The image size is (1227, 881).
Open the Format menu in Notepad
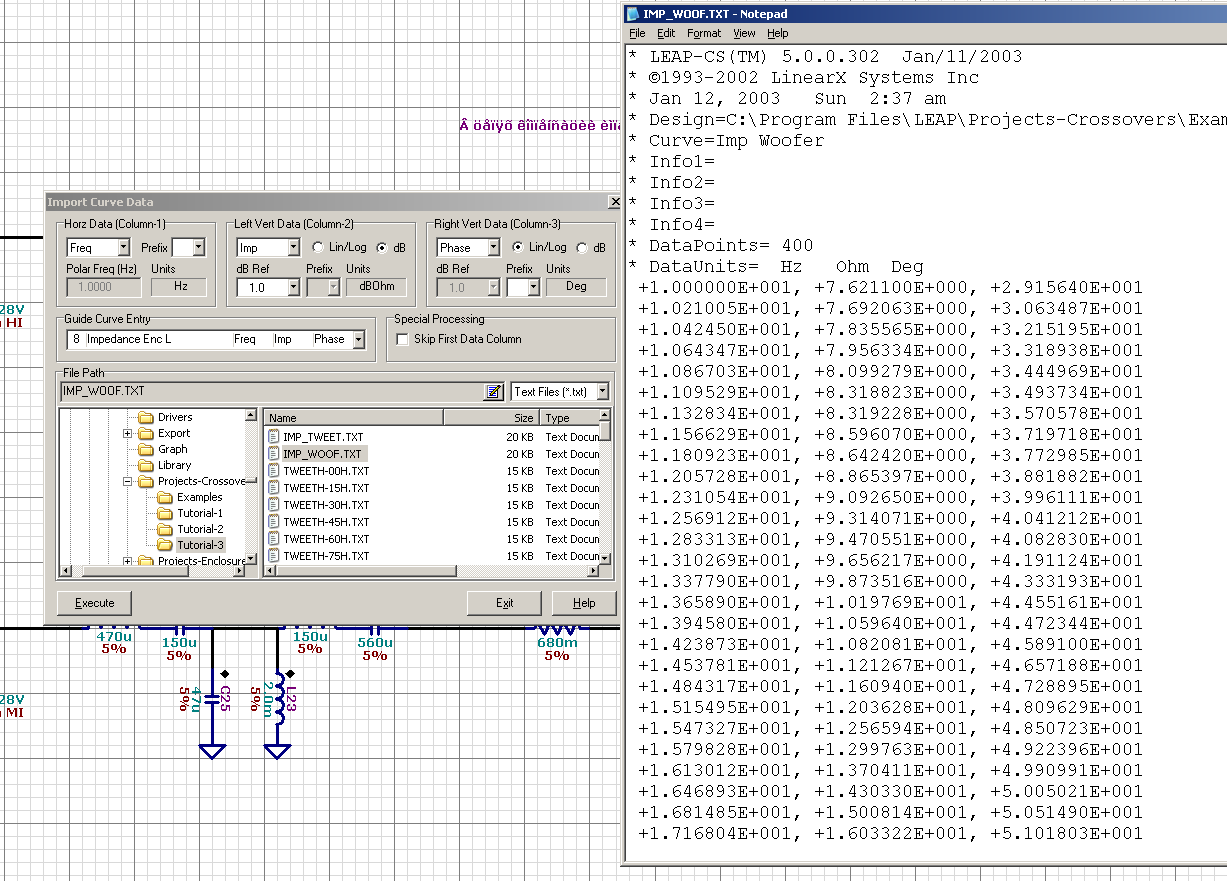coord(703,34)
